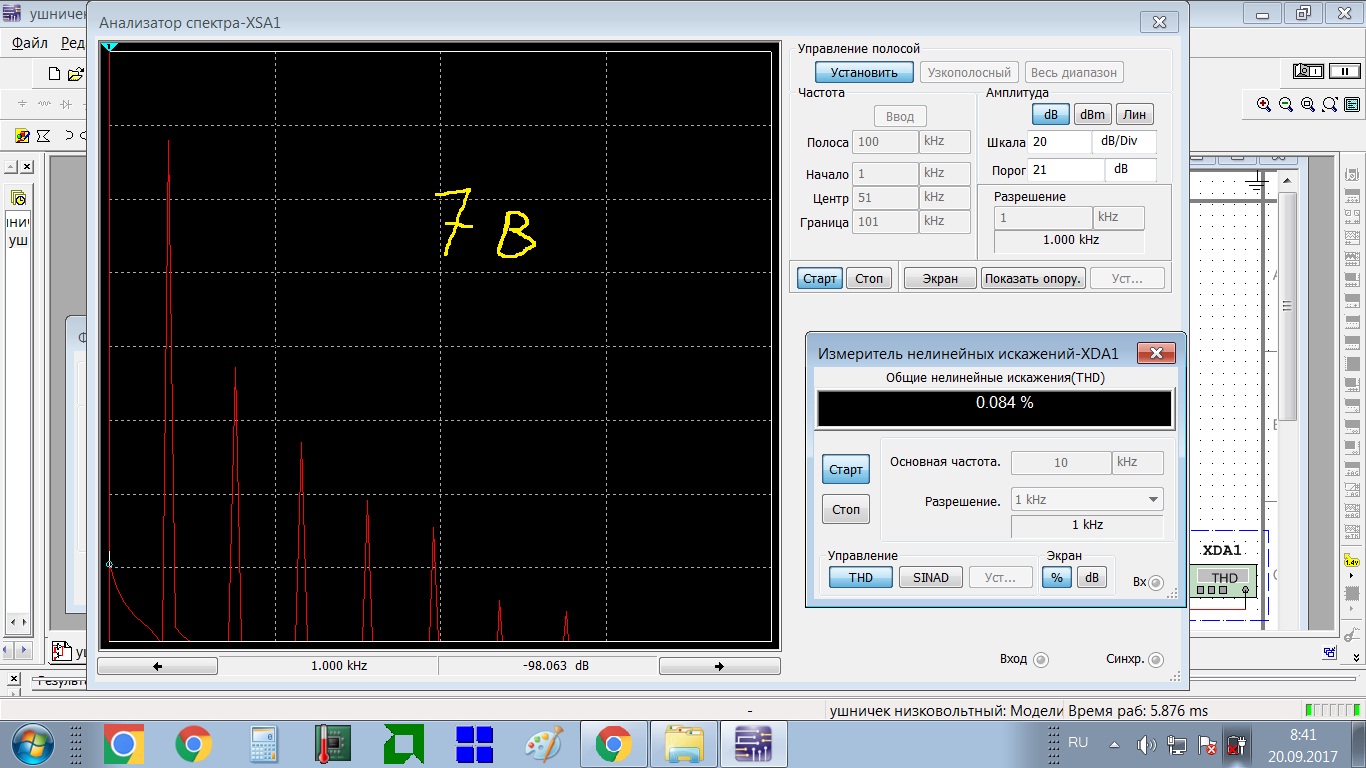Click the zoom toolbar icon after fit page
The image size is (1366, 768).
click(1352, 104)
